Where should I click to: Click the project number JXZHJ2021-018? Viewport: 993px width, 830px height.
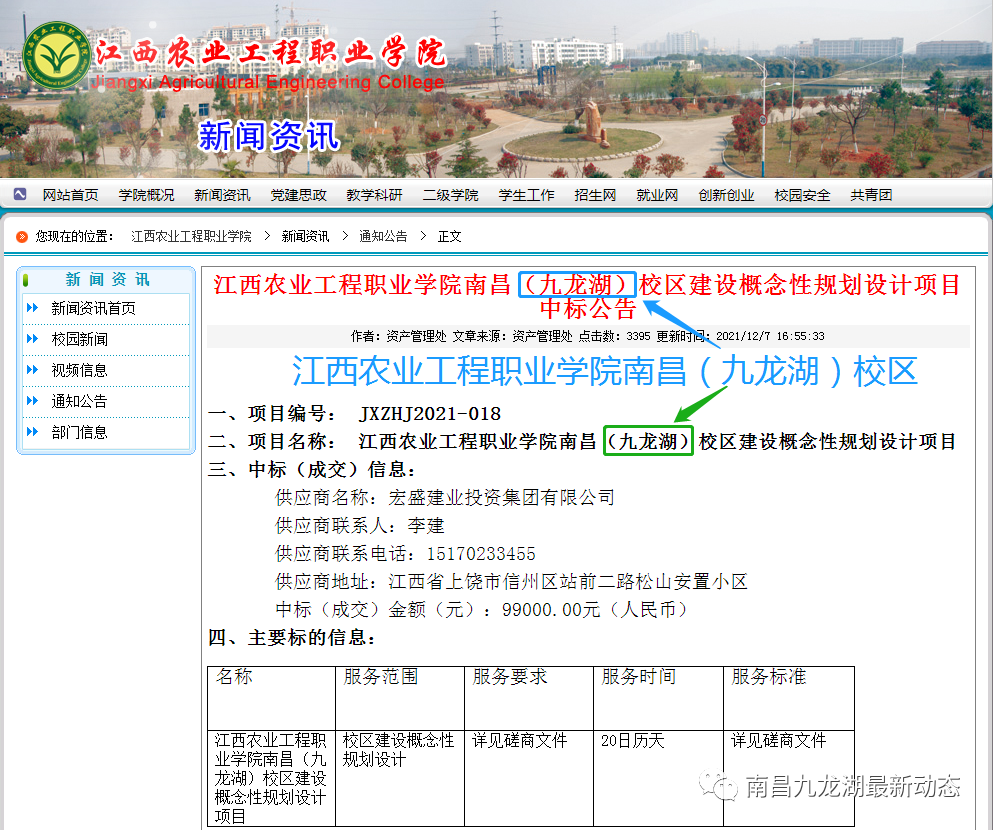[x=429, y=414]
